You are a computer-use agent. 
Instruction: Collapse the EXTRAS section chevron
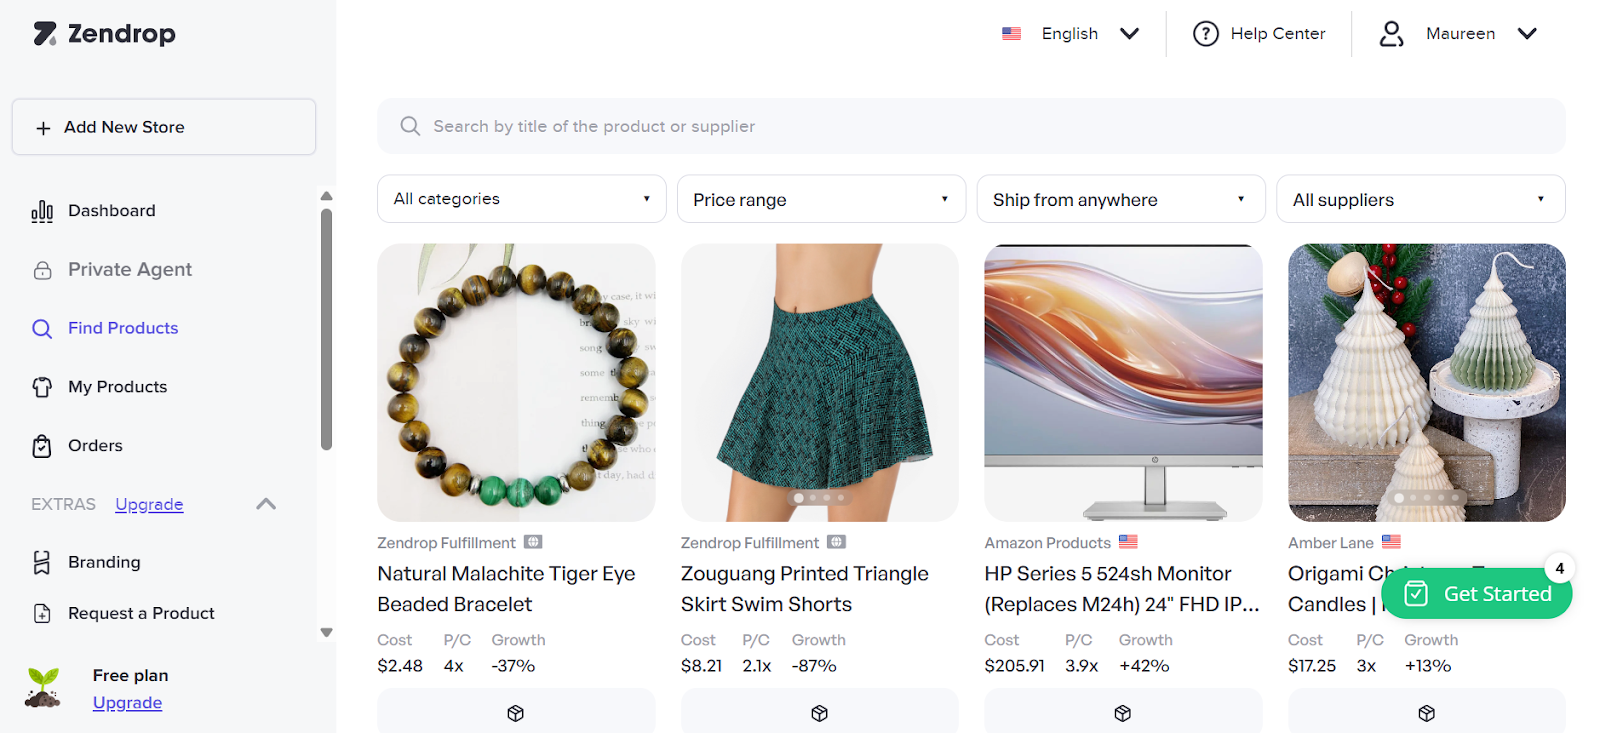point(265,504)
